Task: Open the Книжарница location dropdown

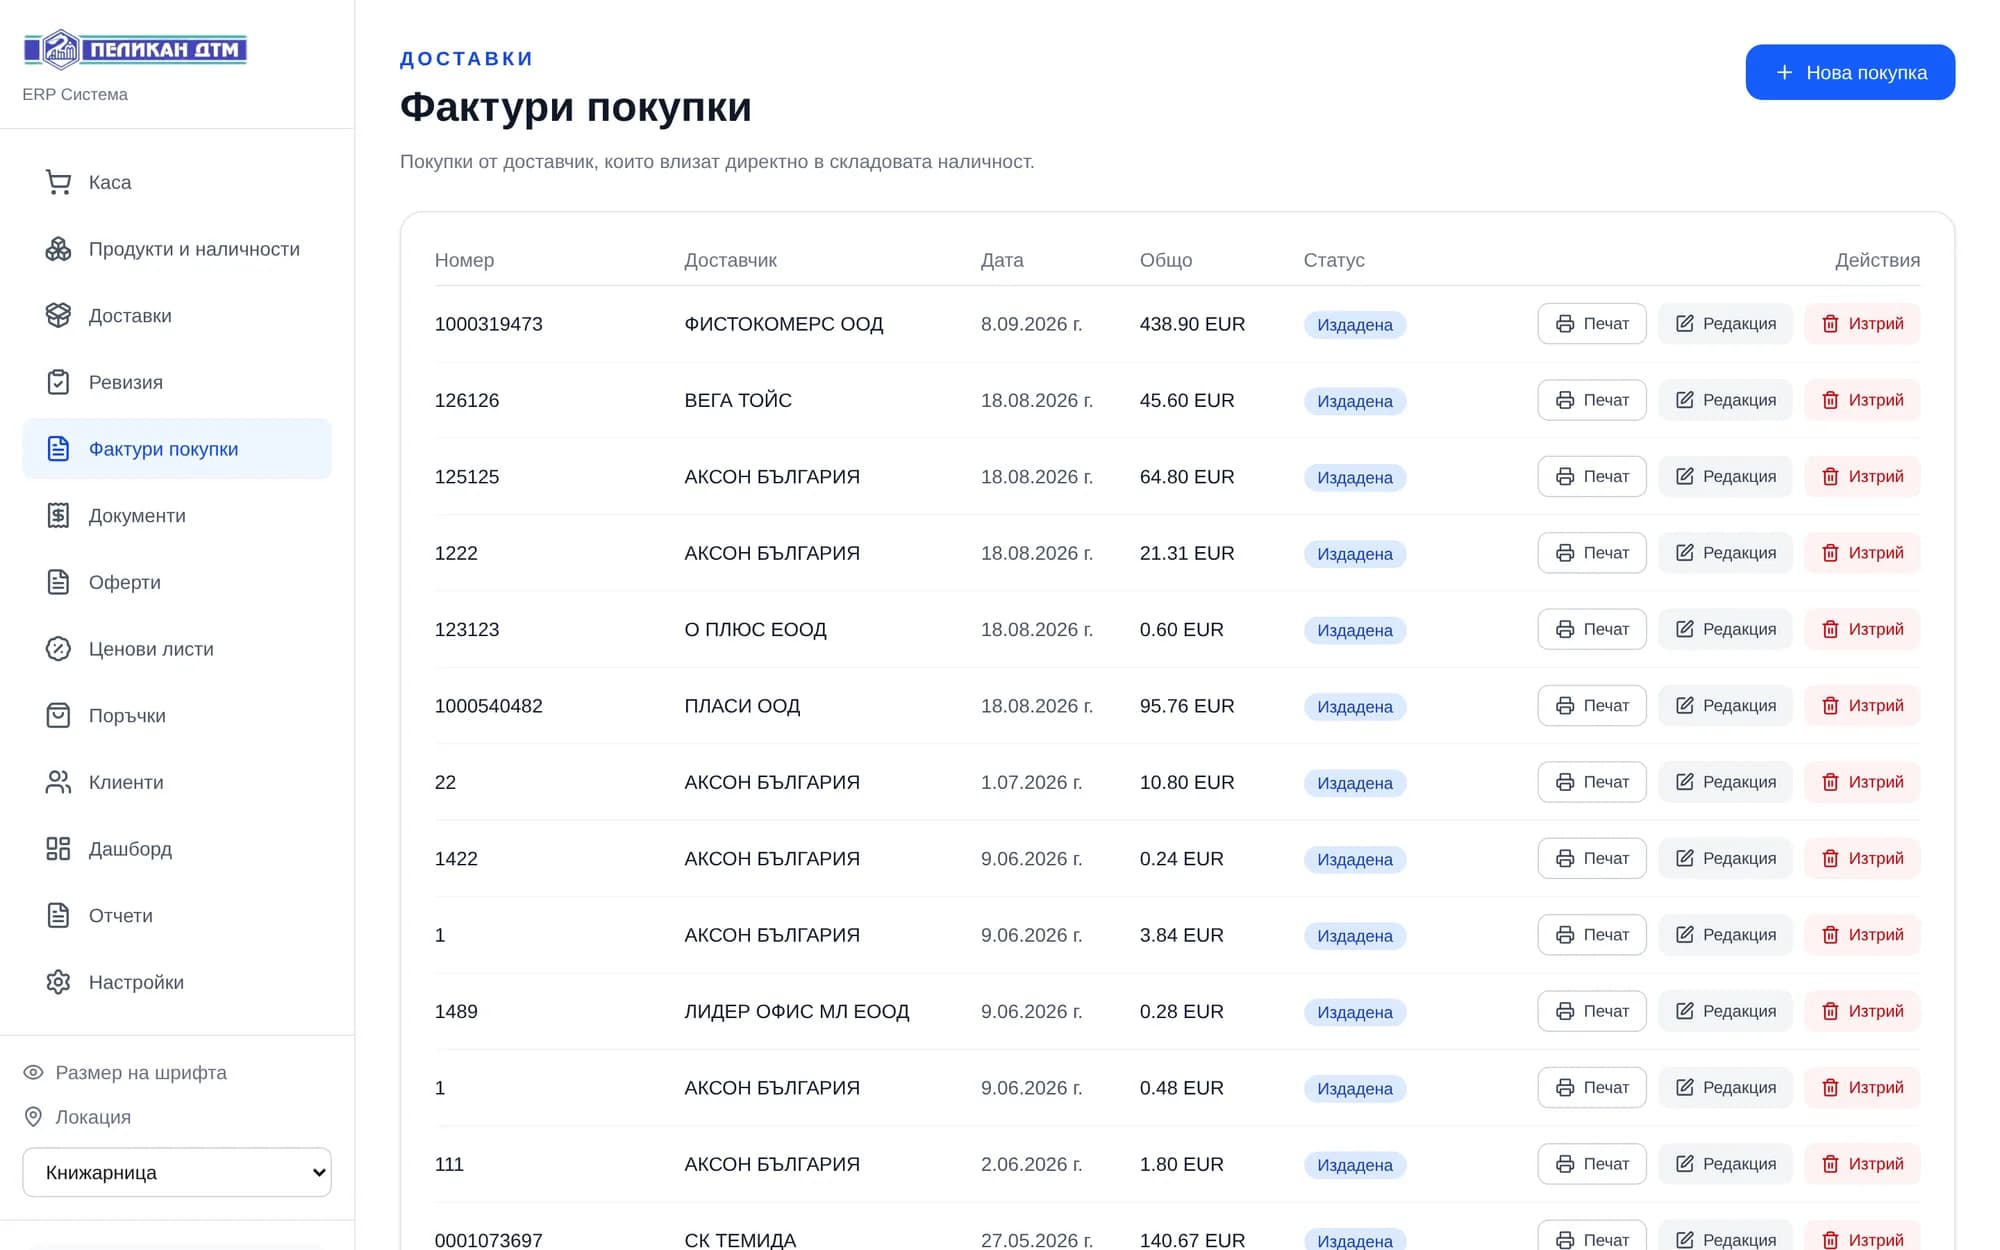Action: tap(177, 1172)
